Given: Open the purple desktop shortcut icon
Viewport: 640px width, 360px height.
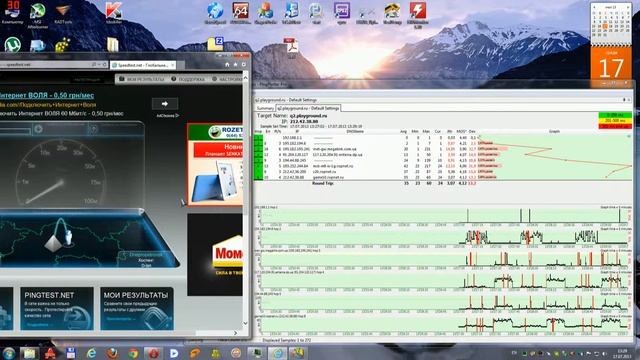Looking at the screenshot, I should pyautogui.click(x=342, y=12).
